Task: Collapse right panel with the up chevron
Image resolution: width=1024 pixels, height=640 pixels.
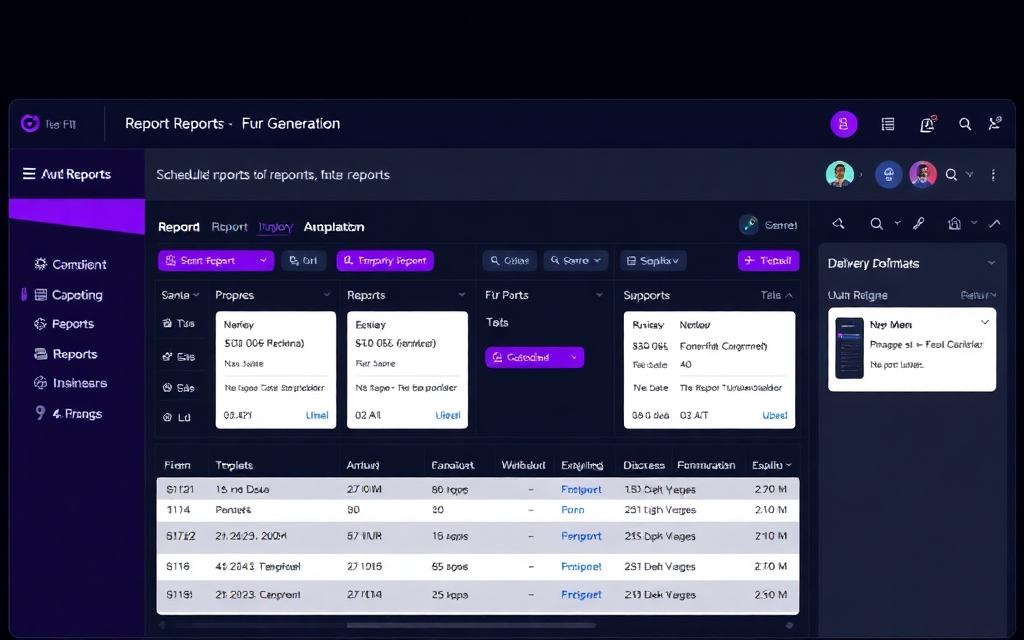Action: pos(995,223)
